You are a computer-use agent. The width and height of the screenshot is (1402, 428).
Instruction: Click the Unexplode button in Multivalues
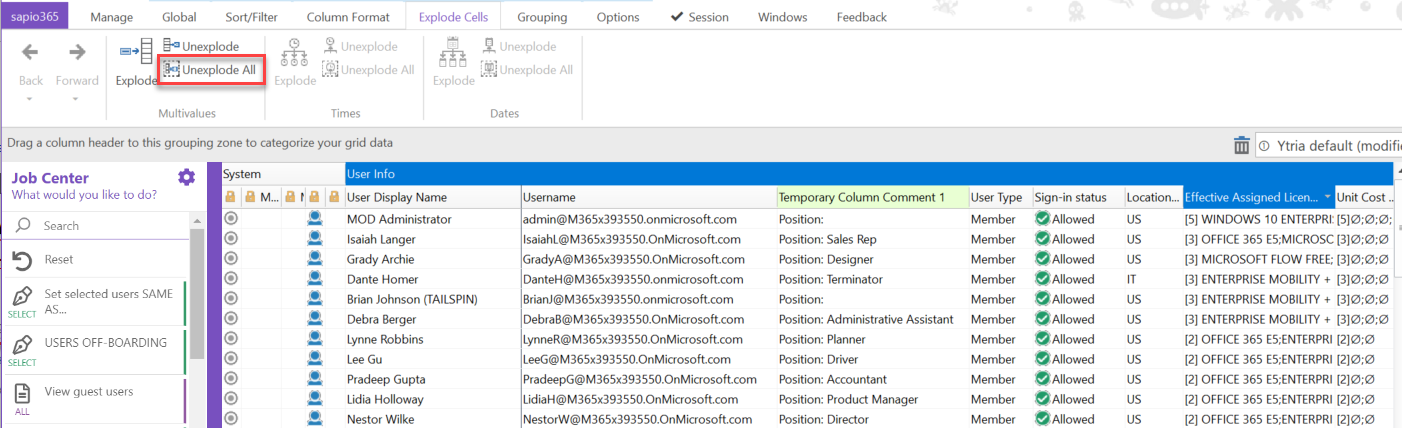pyautogui.click(x=201, y=46)
